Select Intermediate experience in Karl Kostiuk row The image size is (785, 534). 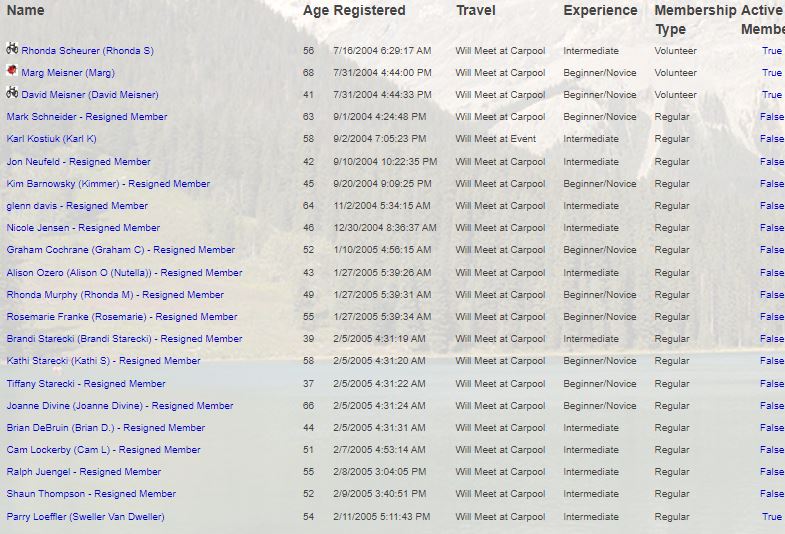tap(591, 139)
